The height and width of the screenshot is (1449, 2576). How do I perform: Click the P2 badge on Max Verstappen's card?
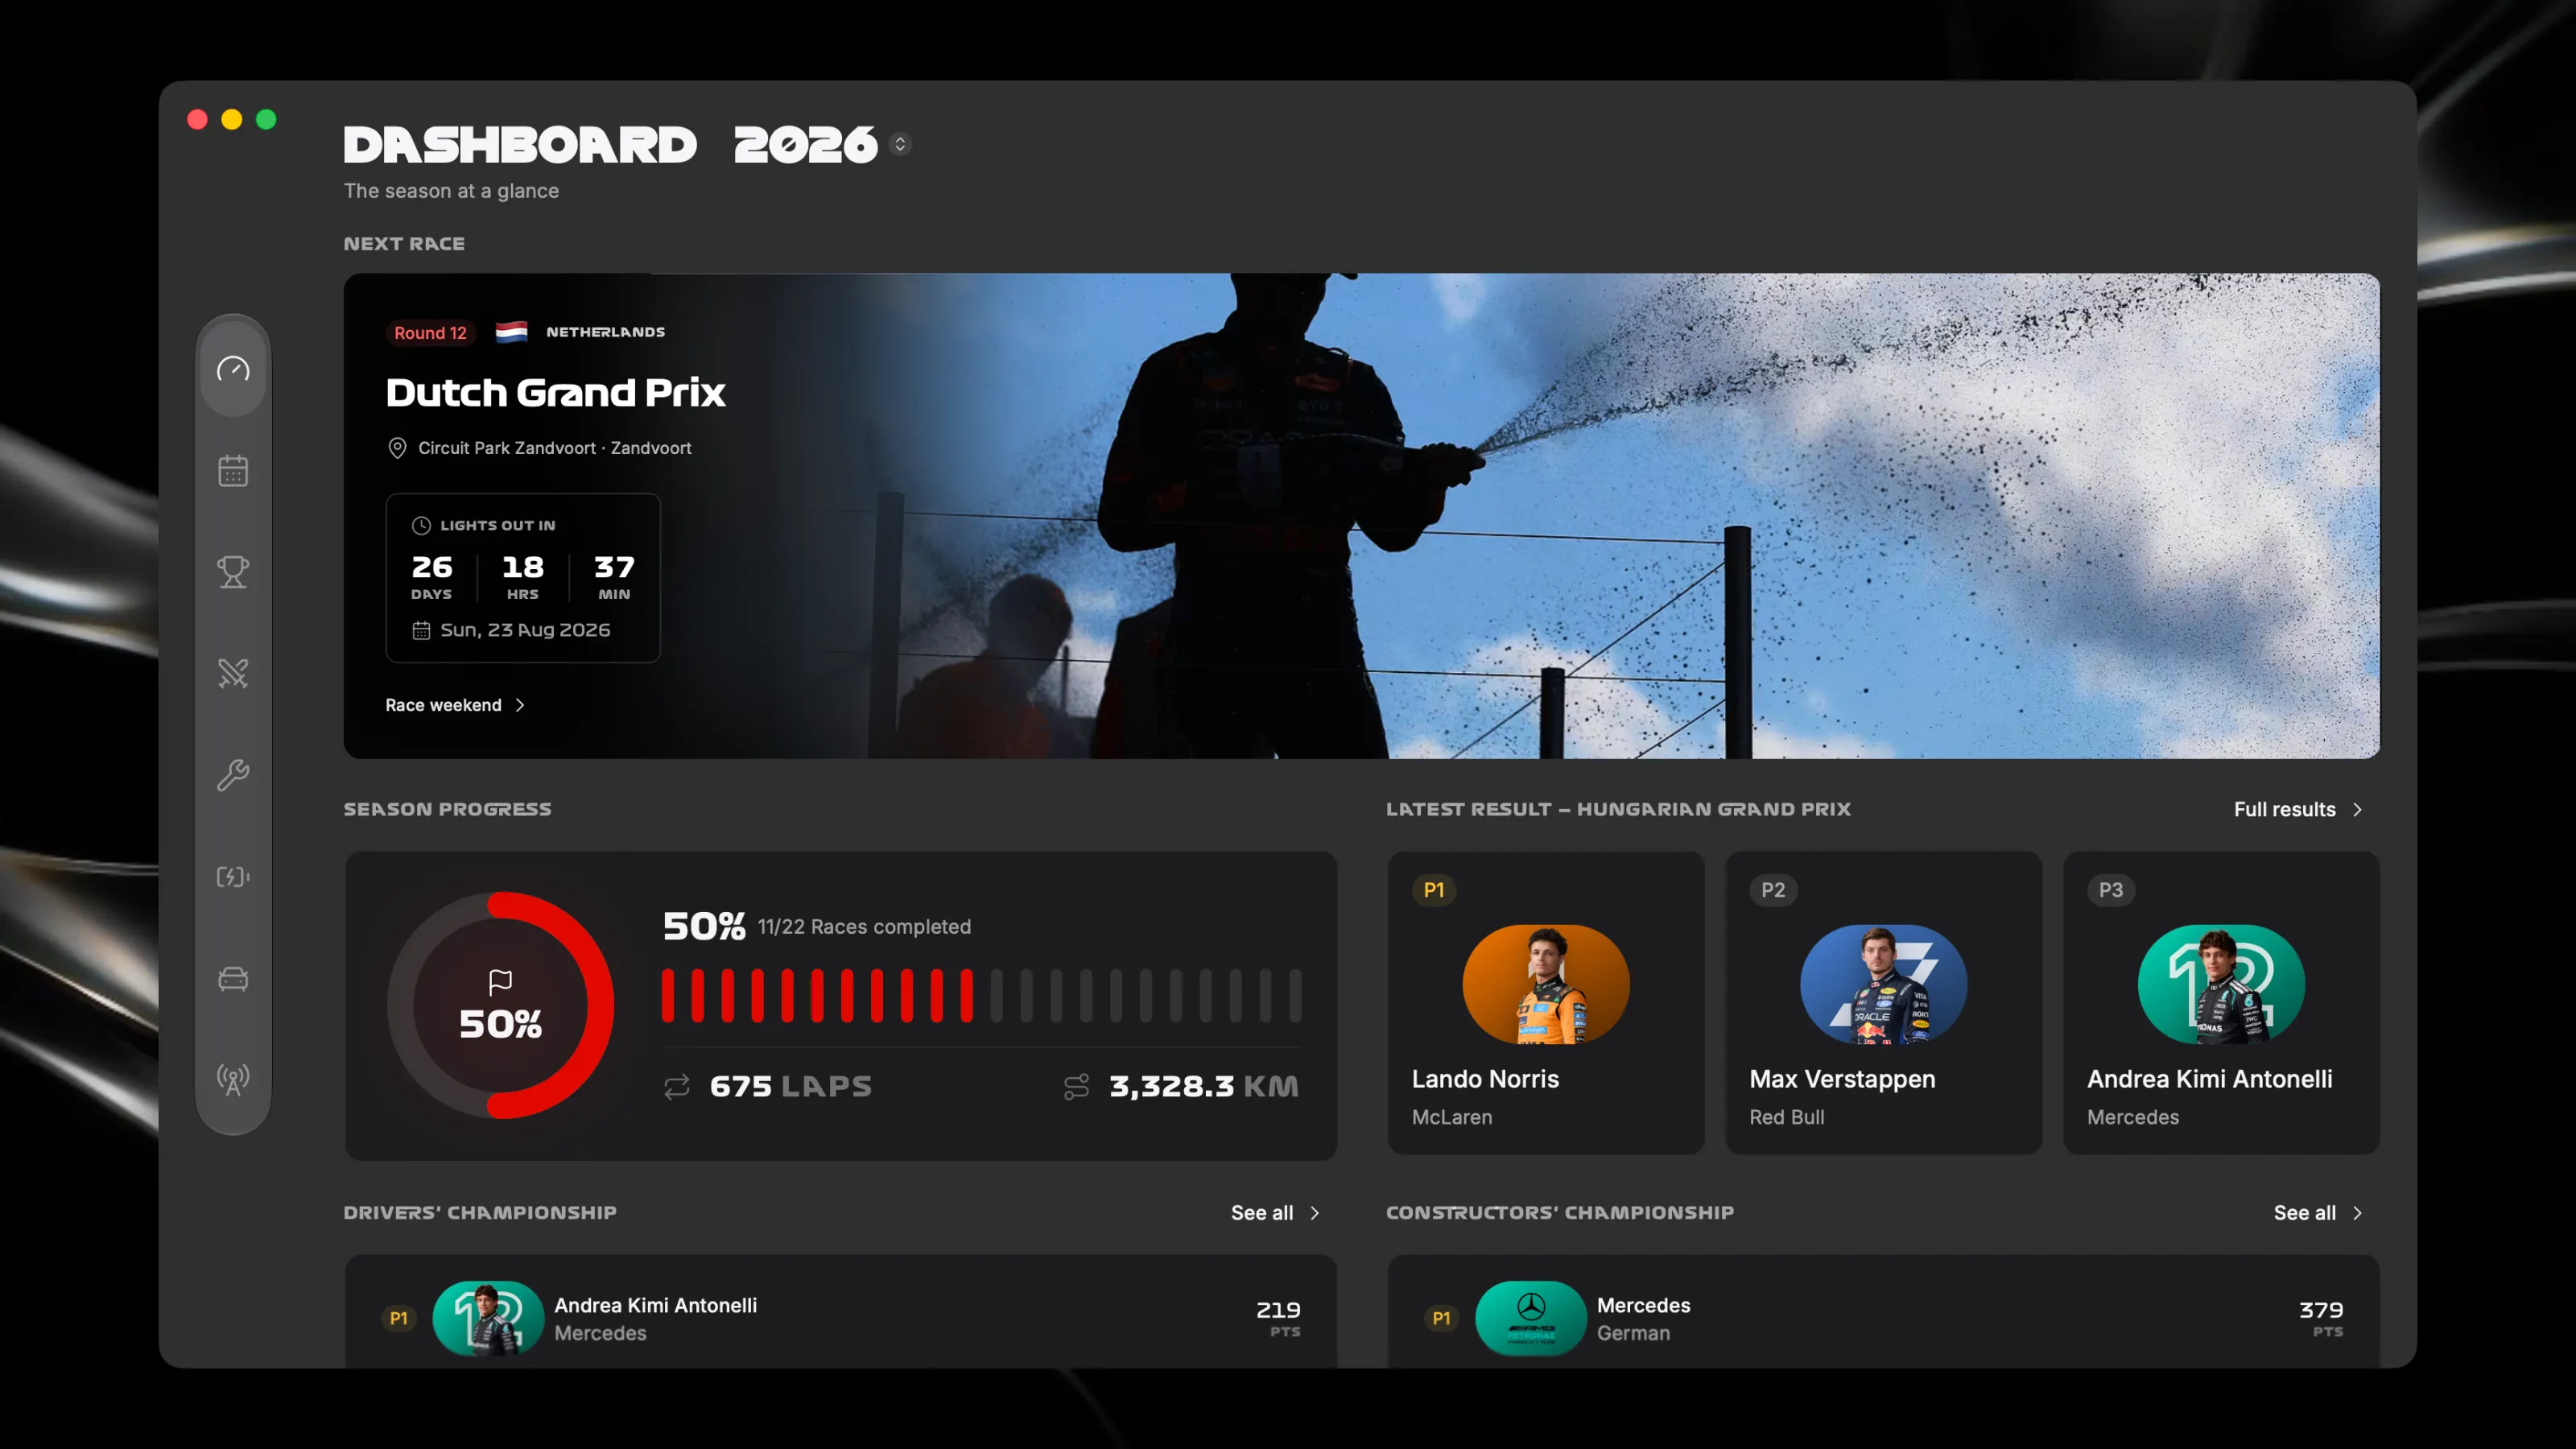point(1773,890)
